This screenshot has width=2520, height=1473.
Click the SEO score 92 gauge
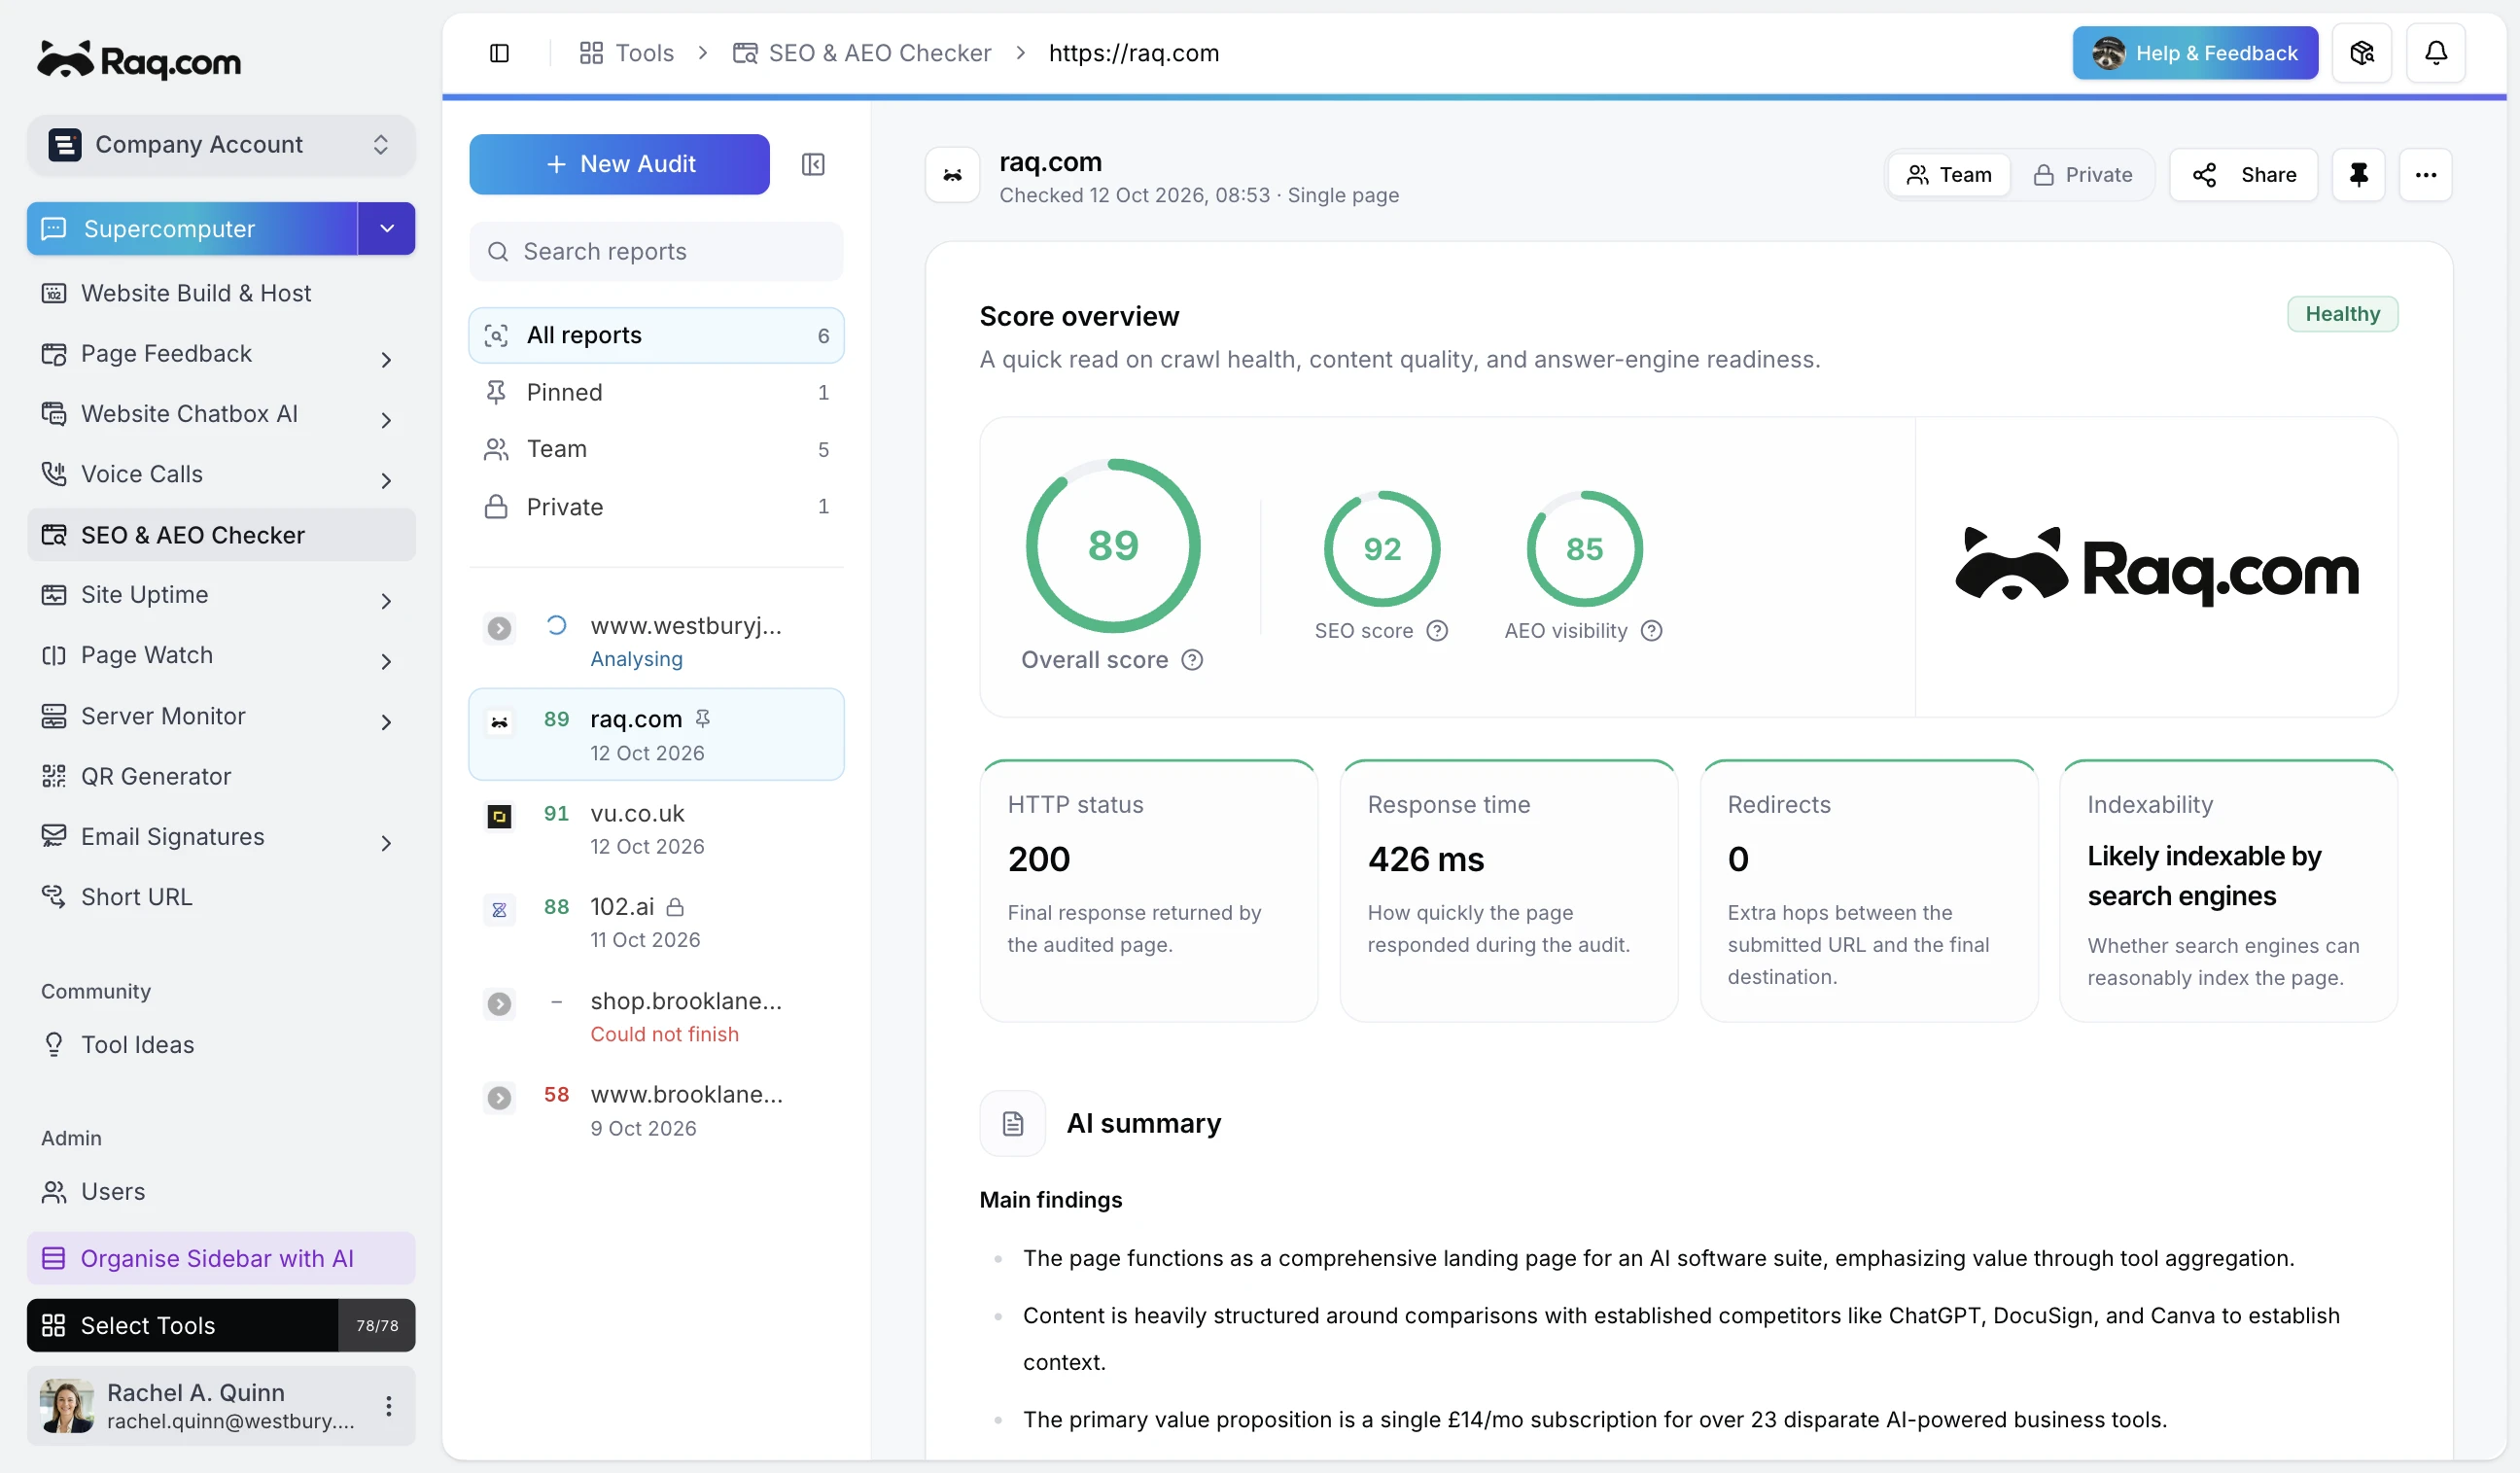[x=1381, y=549]
